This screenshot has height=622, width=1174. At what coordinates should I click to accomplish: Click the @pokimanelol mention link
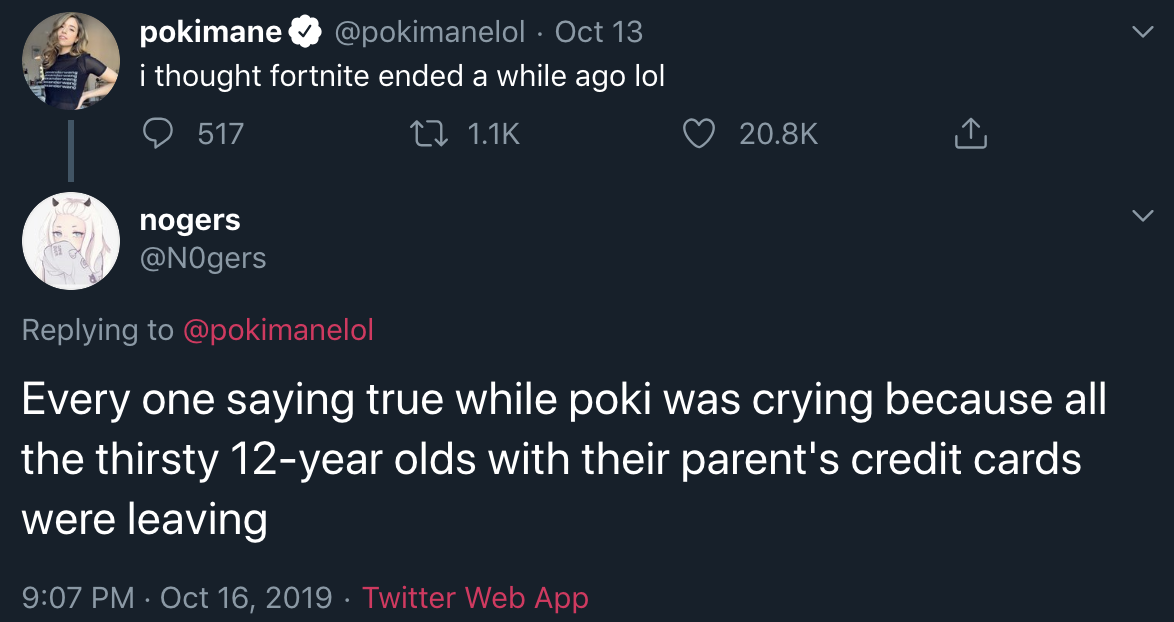[281, 330]
